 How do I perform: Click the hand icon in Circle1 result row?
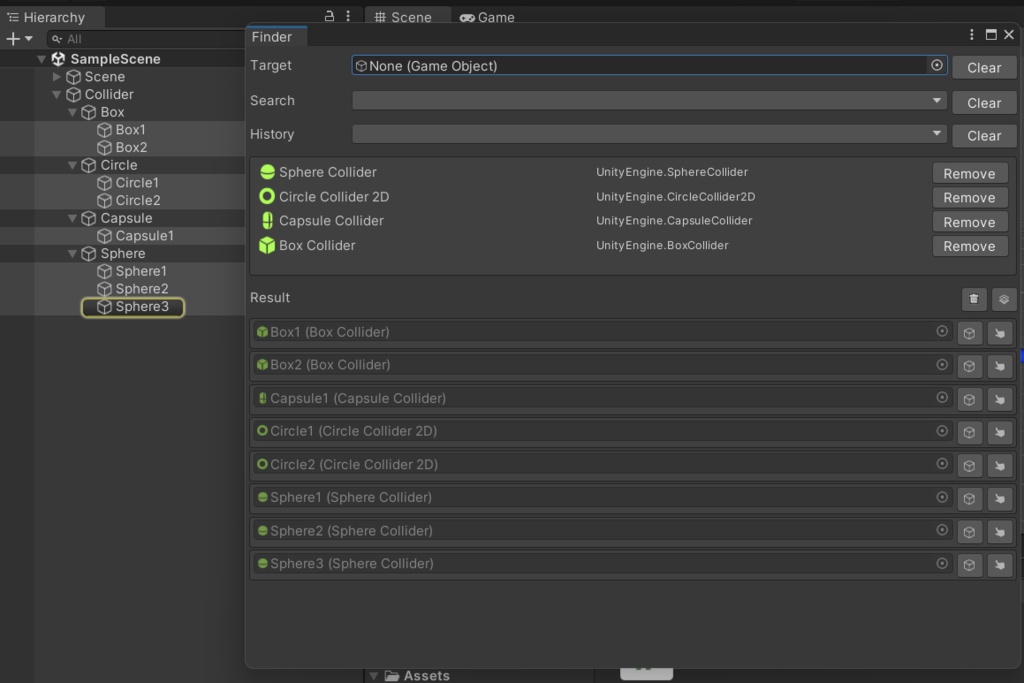(x=1000, y=432)
